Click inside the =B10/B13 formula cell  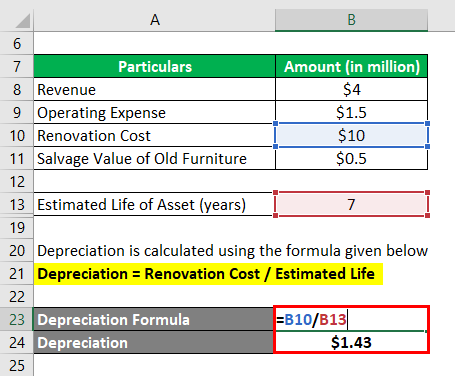coord(351,320)
